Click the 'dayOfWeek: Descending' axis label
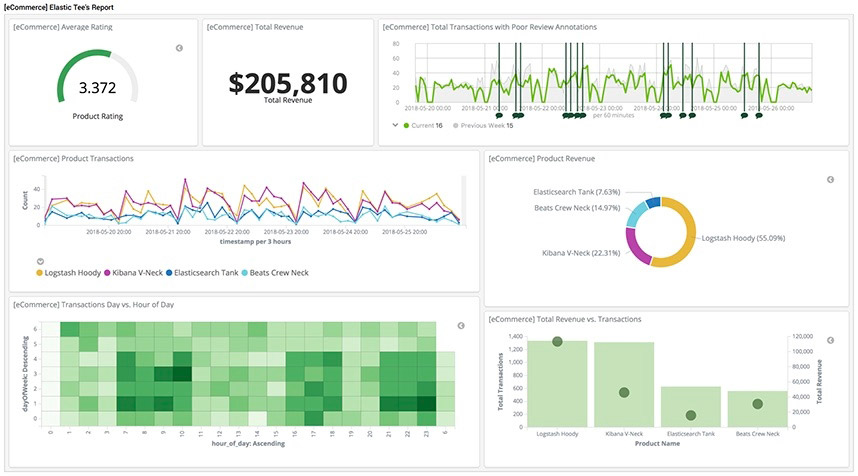The height and width of the screenshot is (476, 858). 25,374
